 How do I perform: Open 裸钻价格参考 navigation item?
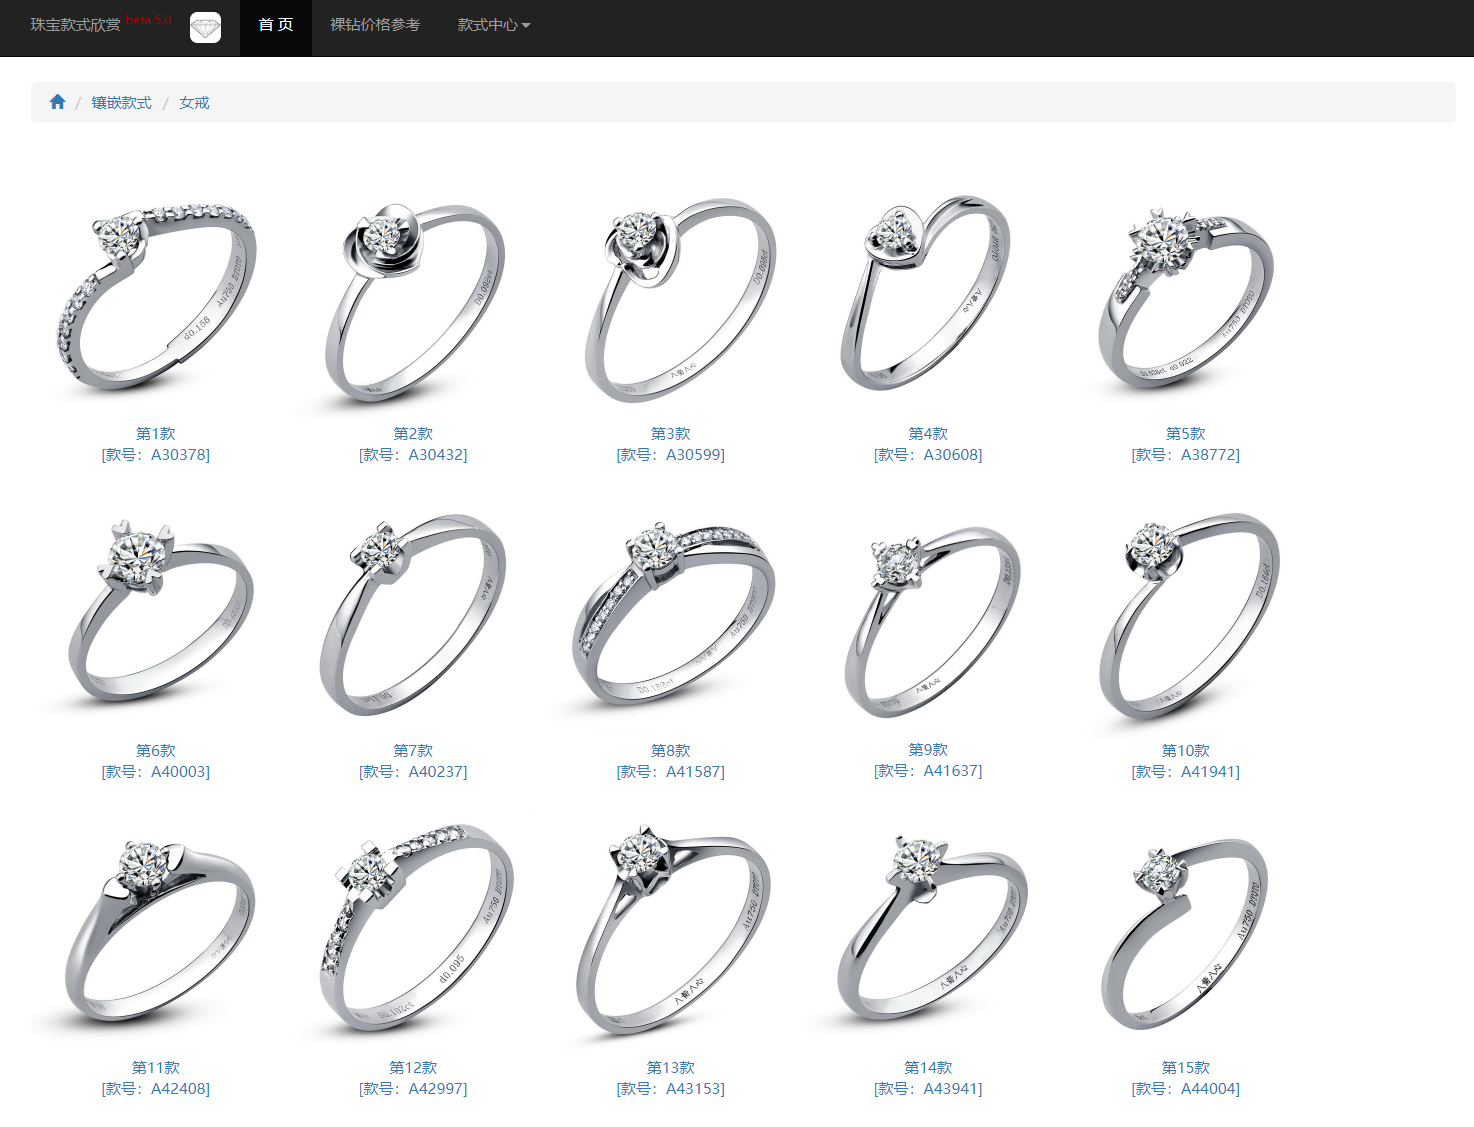[x=375, y=25]
